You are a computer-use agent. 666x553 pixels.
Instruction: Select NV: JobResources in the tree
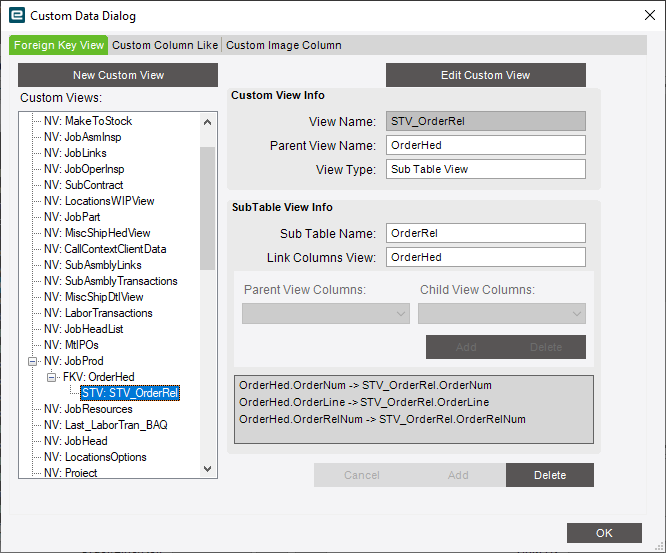tap(88, 409)
